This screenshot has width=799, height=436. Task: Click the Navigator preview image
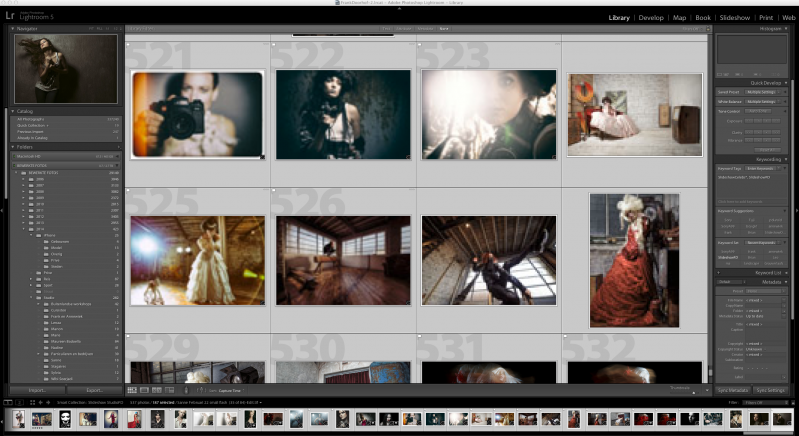[66, 69]
